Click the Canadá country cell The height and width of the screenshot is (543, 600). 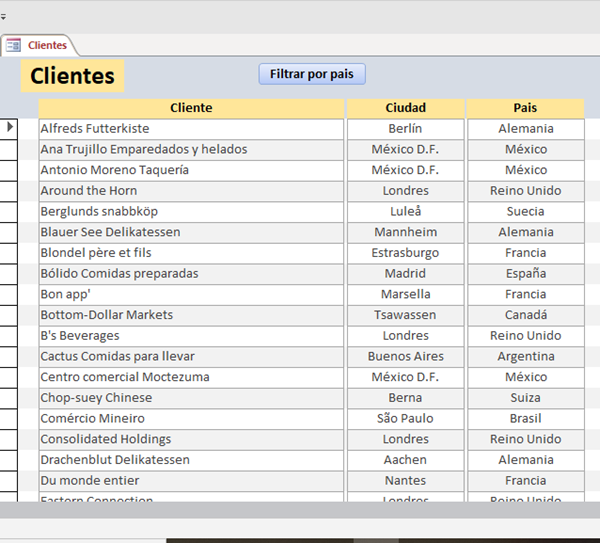[525, 315]
